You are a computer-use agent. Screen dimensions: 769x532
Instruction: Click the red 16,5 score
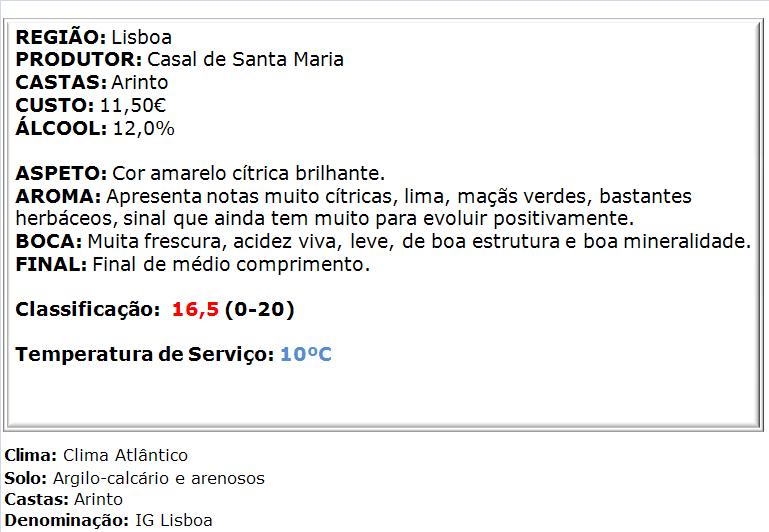click(195, 310)
